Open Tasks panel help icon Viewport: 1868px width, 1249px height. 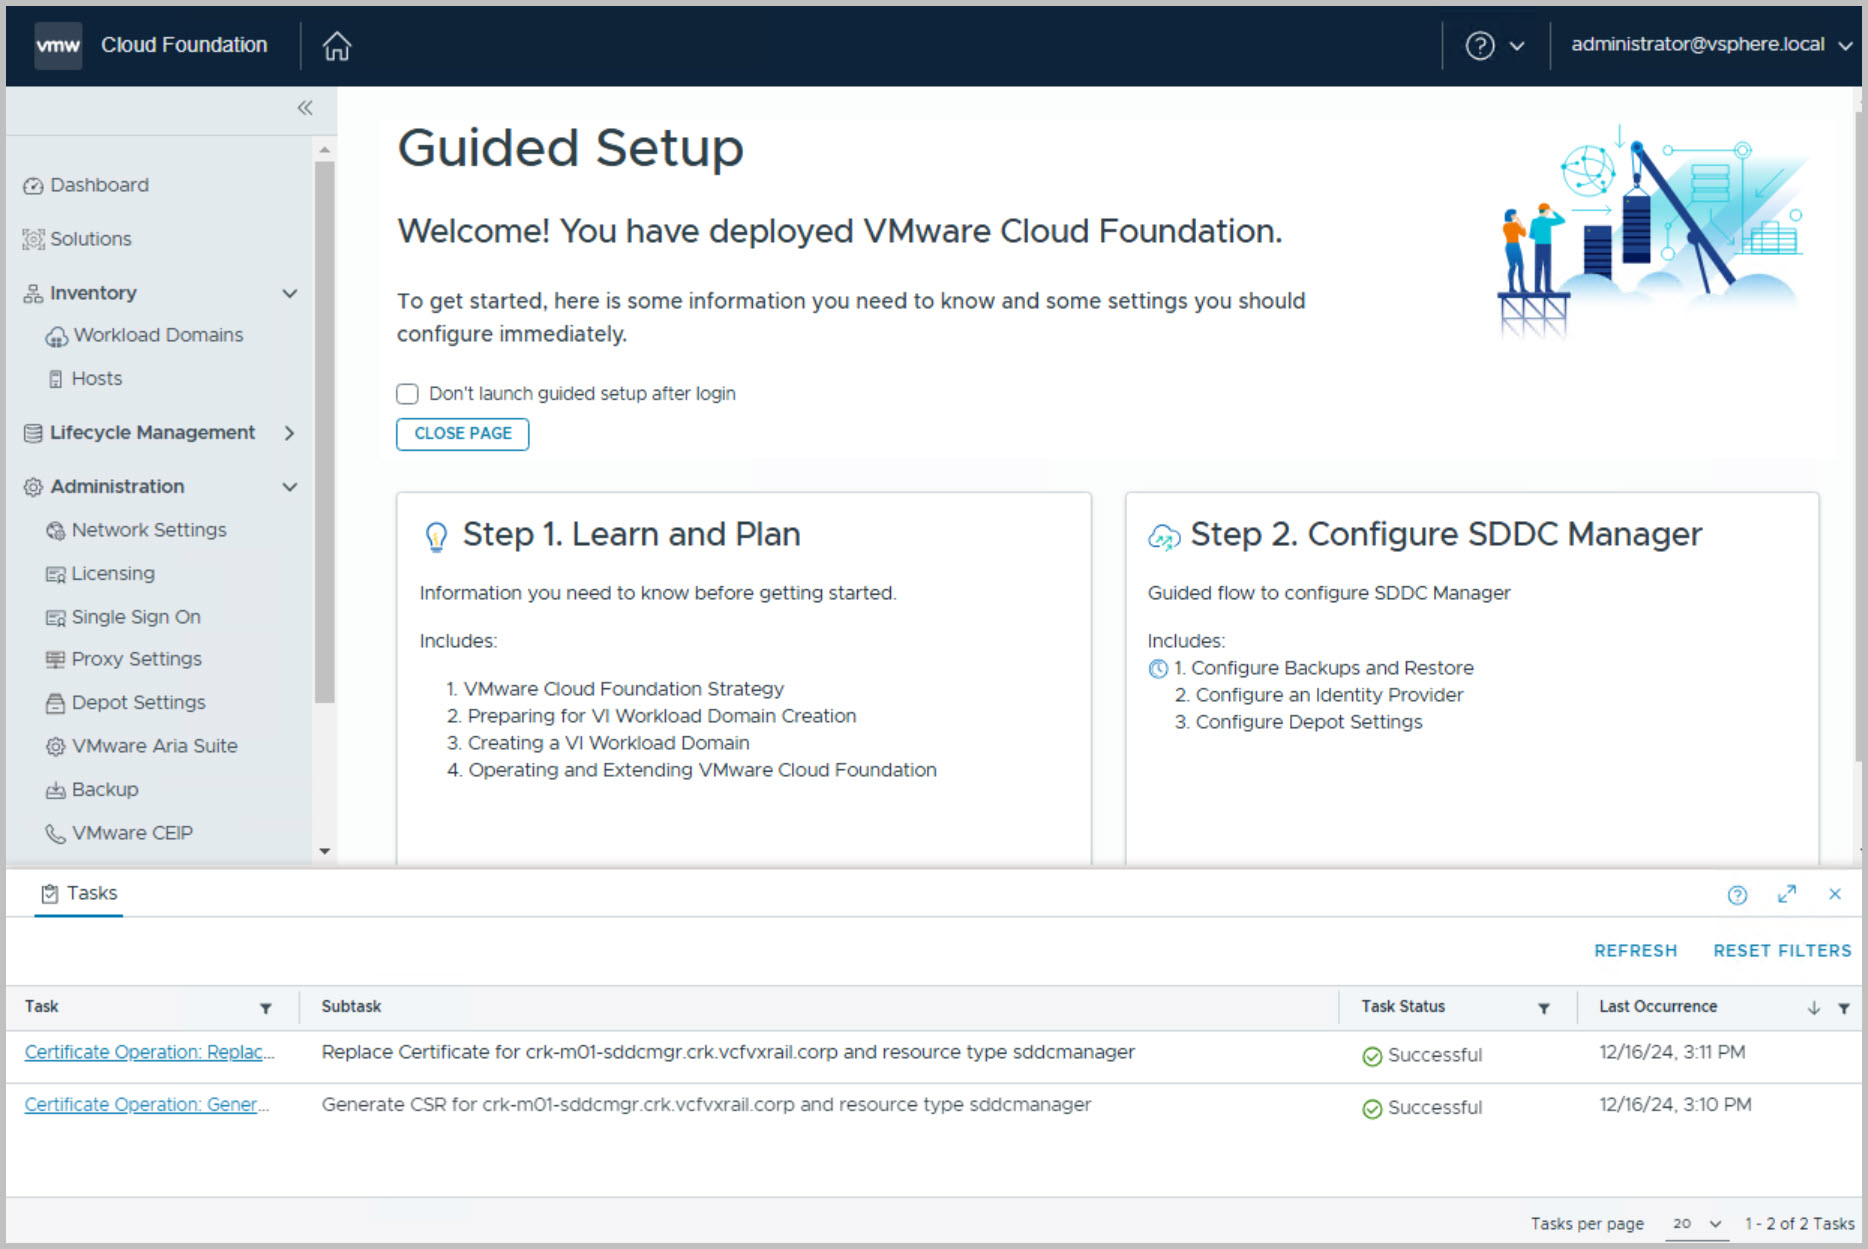pyautogui.click(x=1737, y=895)
